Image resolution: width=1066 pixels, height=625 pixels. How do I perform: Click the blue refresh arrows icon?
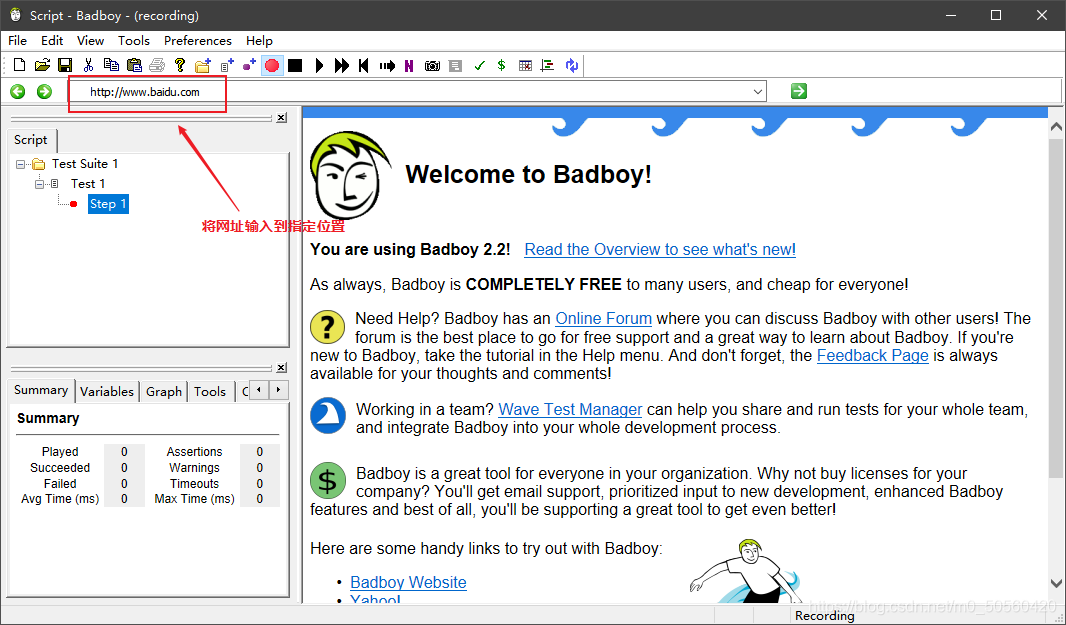point(572,65)
